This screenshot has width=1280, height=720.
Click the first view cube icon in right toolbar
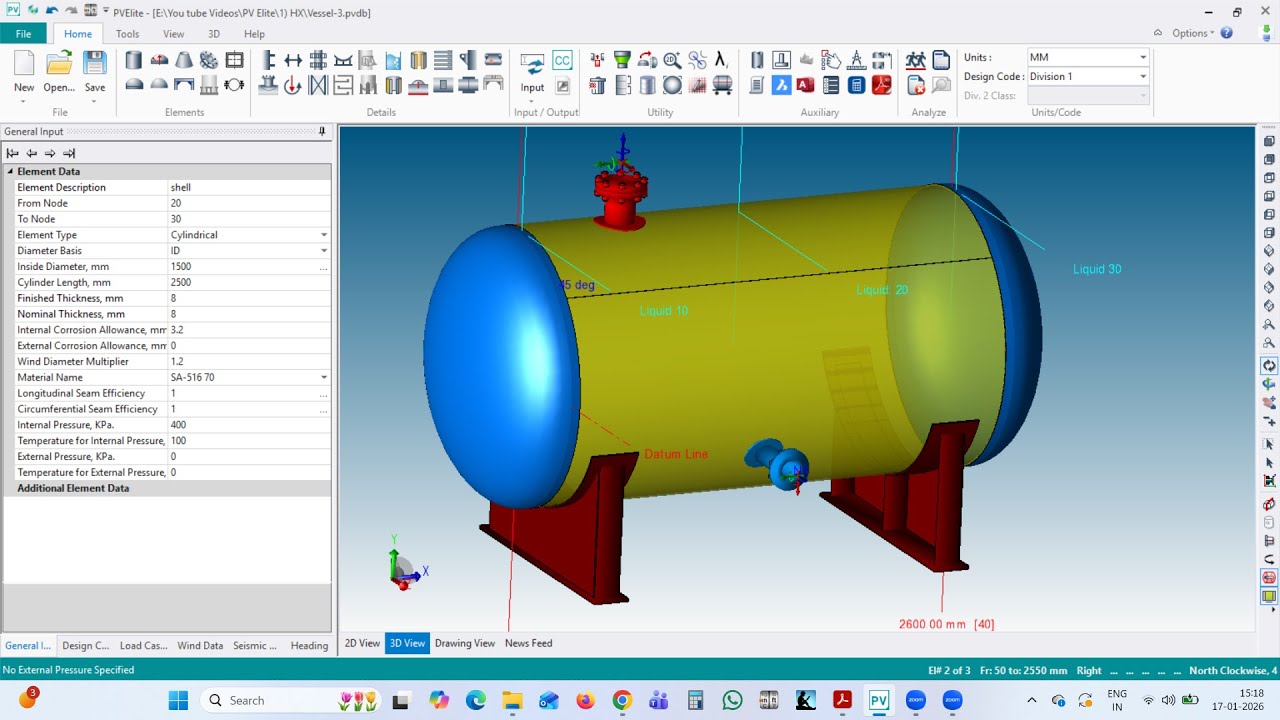[1269, 141]
